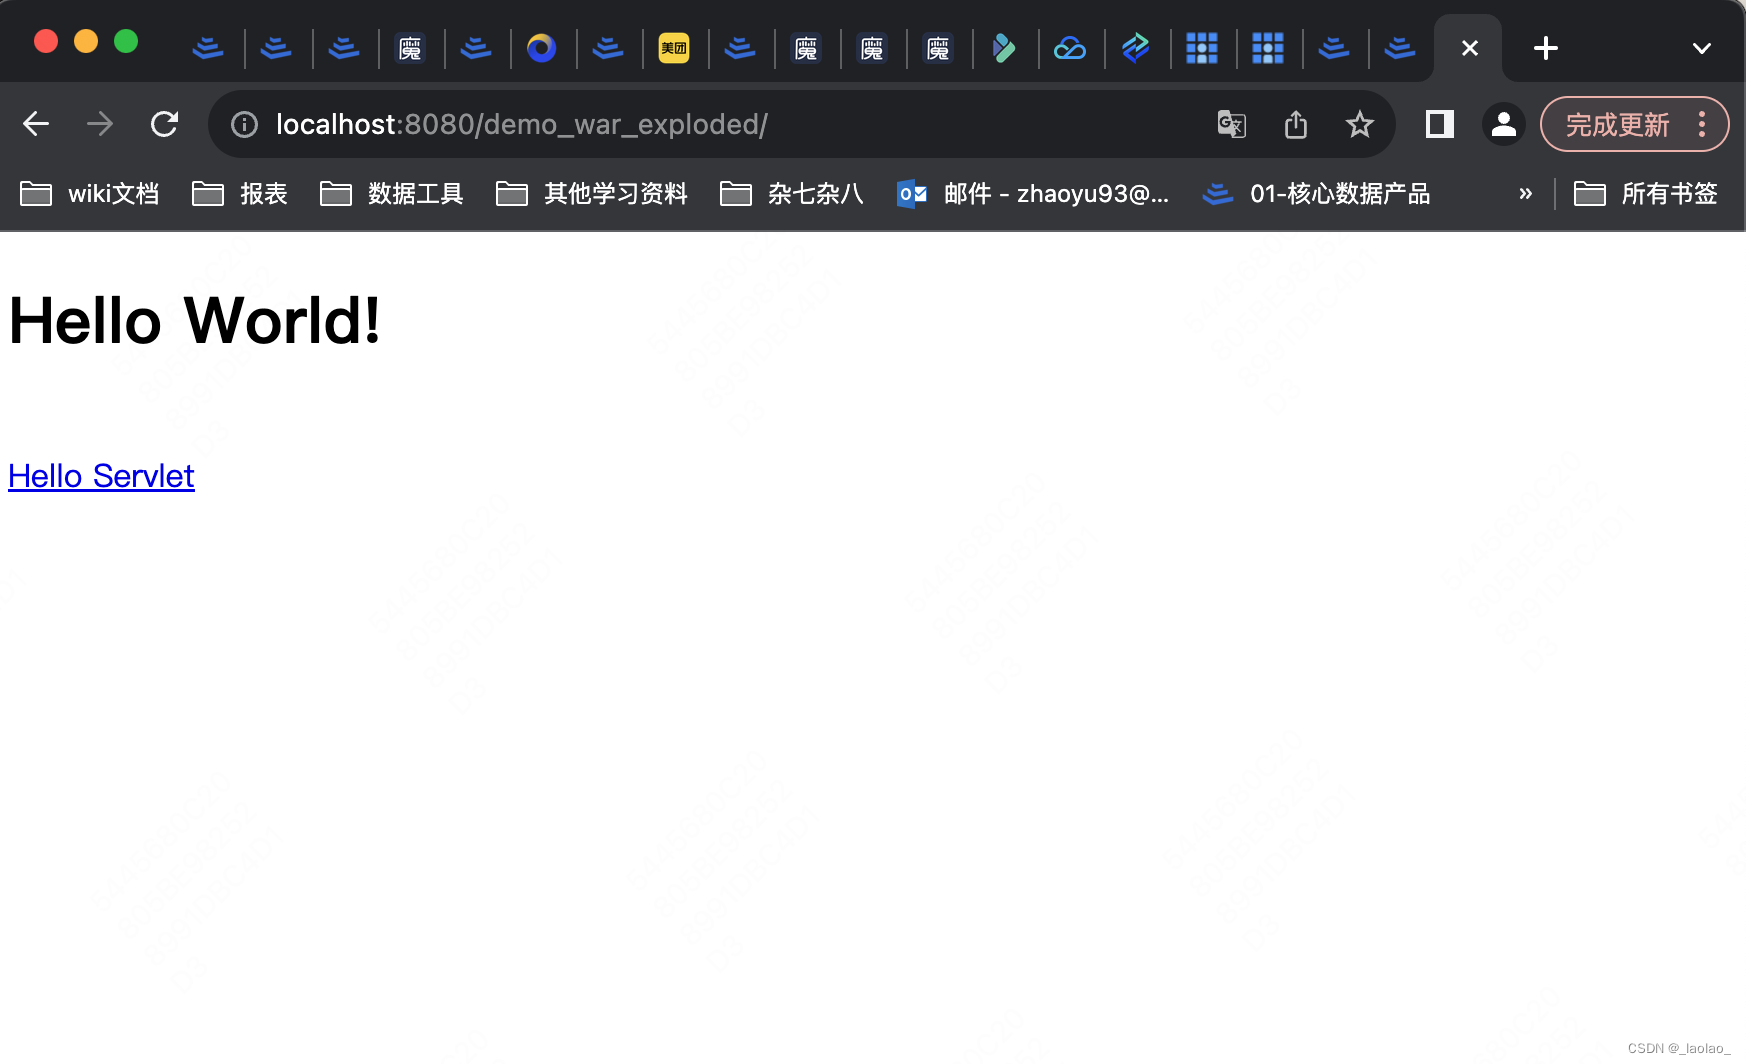
Task: Close the browser window with red button
Action: tap(46, 41)
